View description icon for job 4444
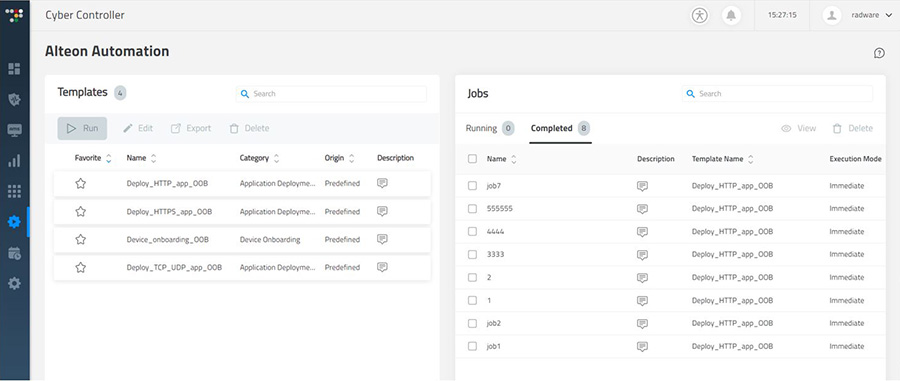This screenshot has width=900, height=381. pos(642,232)
